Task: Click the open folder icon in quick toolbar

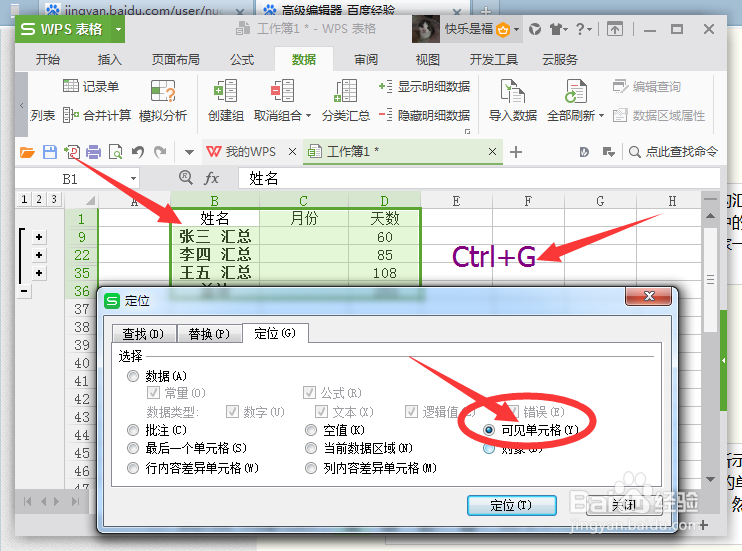Action: [27, 152]
